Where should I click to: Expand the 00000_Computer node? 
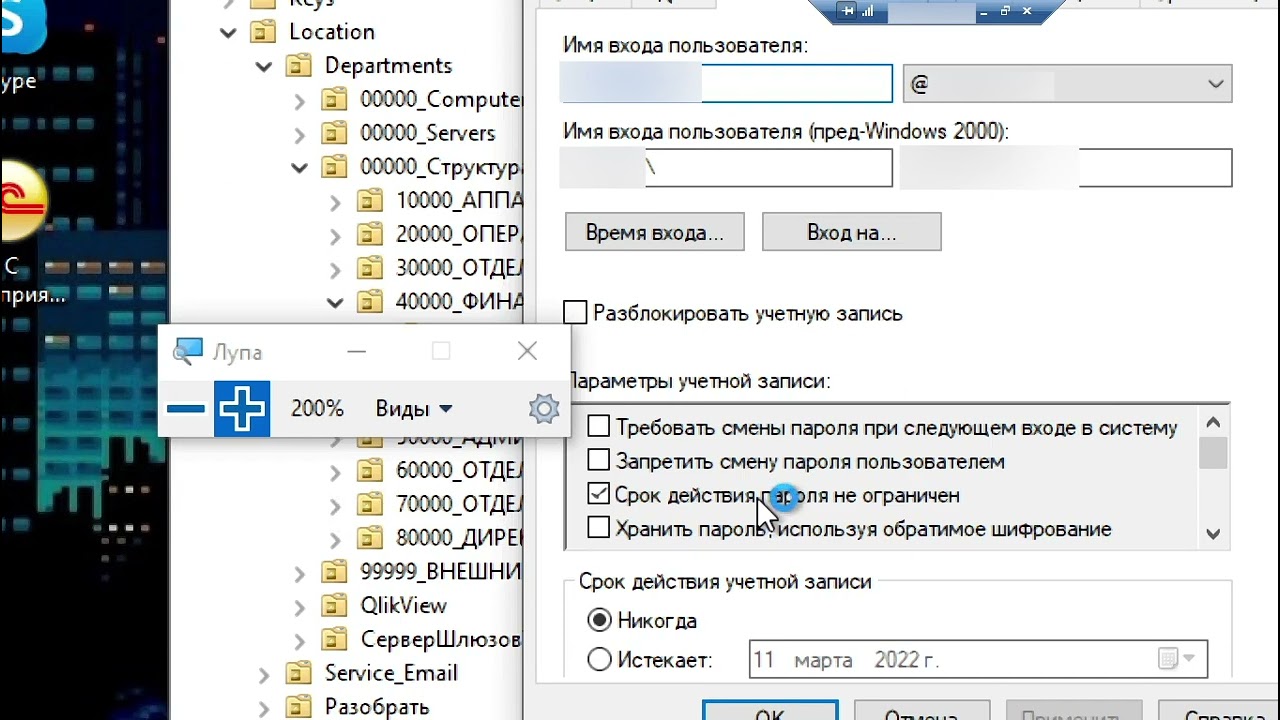point(300,101)
